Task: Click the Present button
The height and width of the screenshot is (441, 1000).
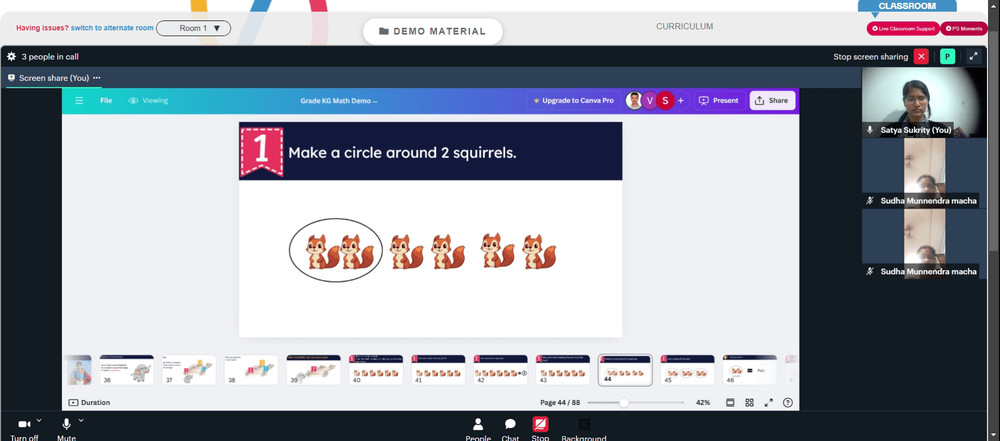Action: coord(719,101)
